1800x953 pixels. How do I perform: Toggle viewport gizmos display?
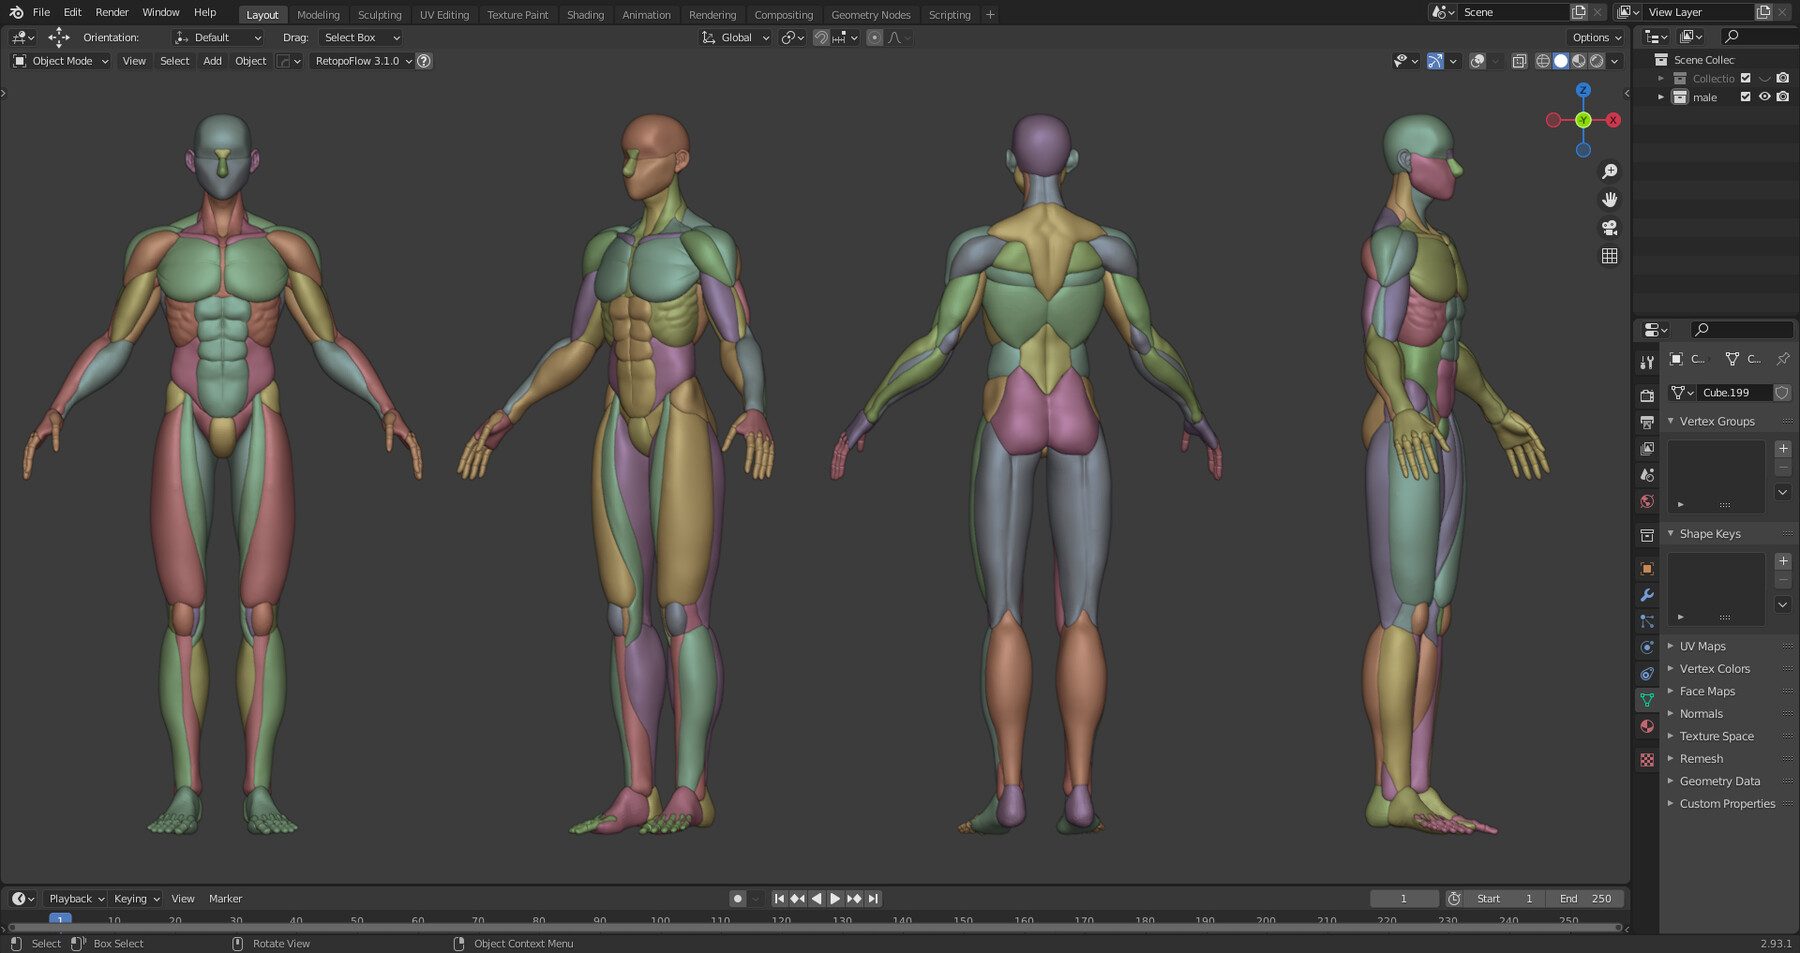pos(1435,61)
